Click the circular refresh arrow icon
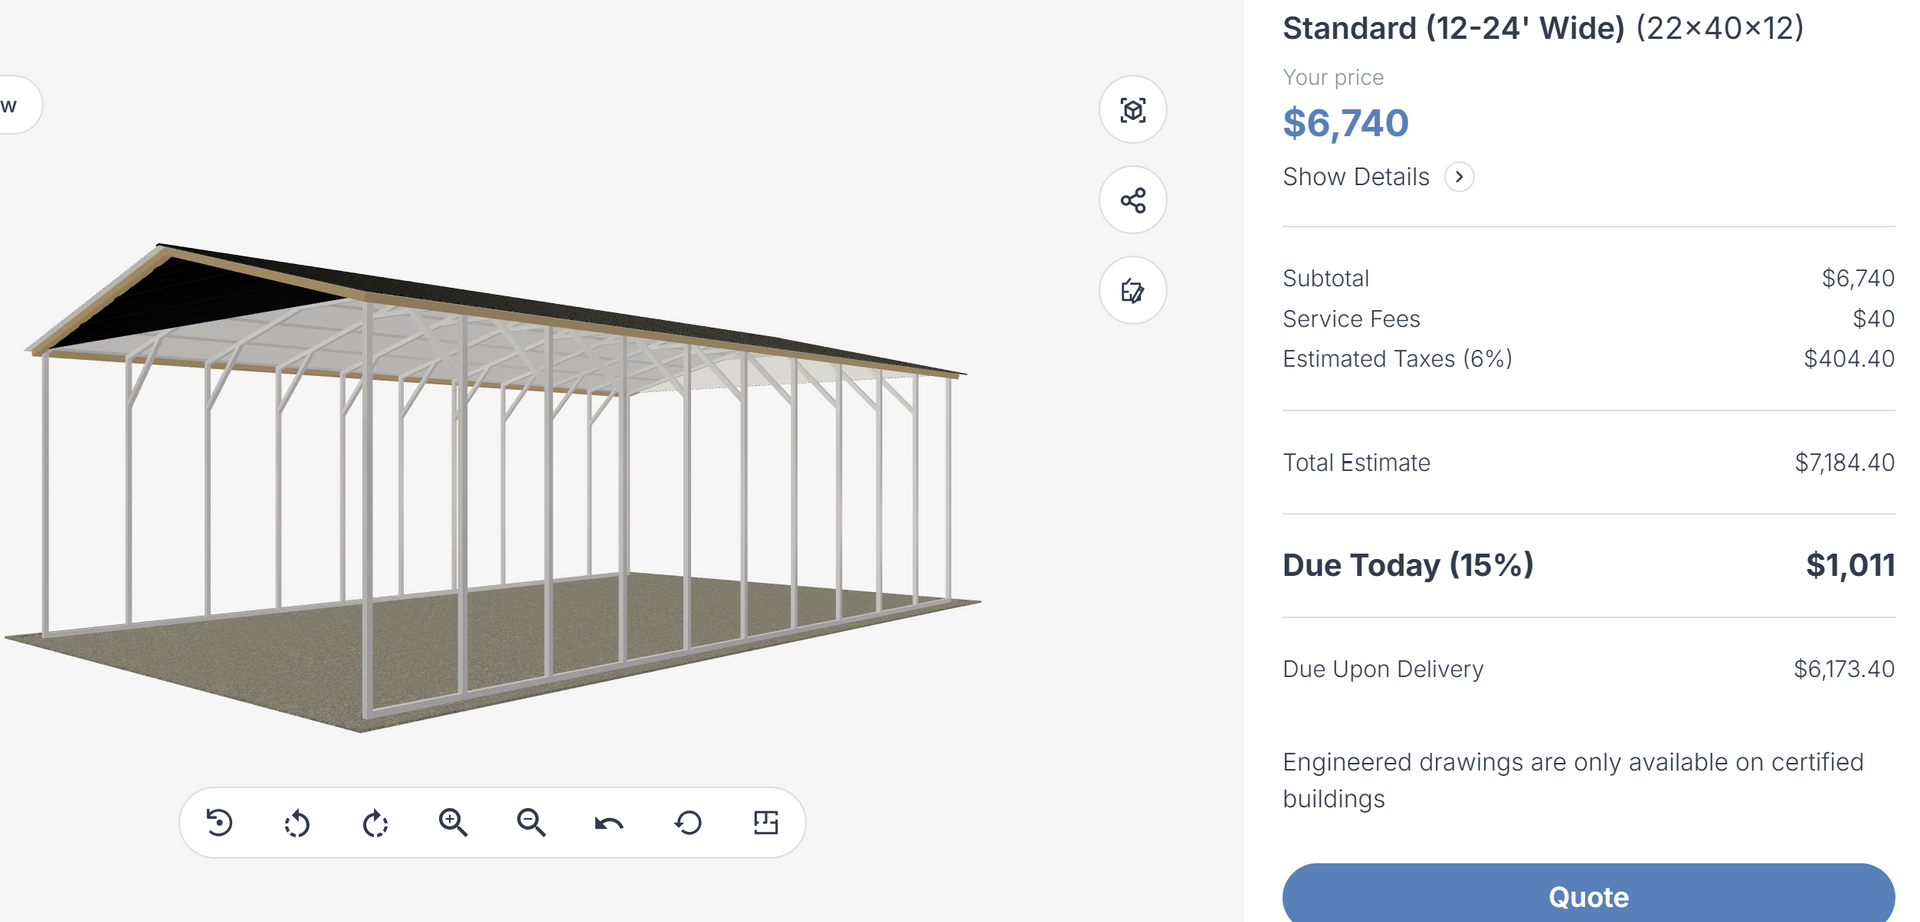The height and width of the screenshot is (922, 1920). (x=688, y=823)
